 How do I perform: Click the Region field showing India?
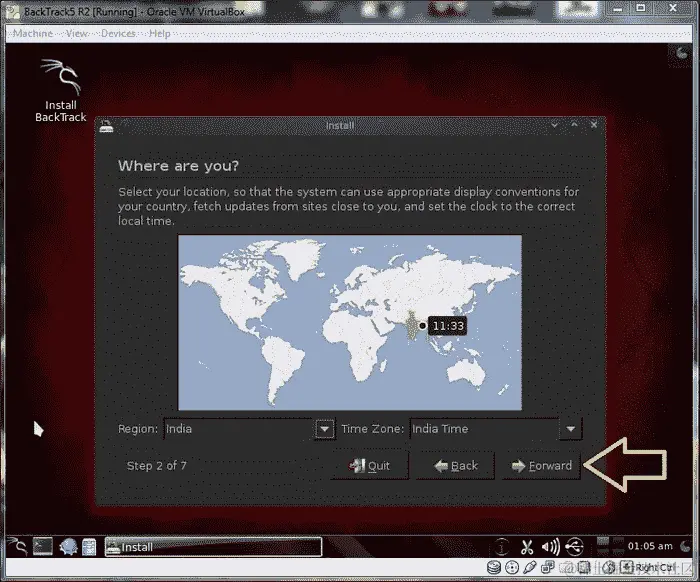[x=239, y=429]
